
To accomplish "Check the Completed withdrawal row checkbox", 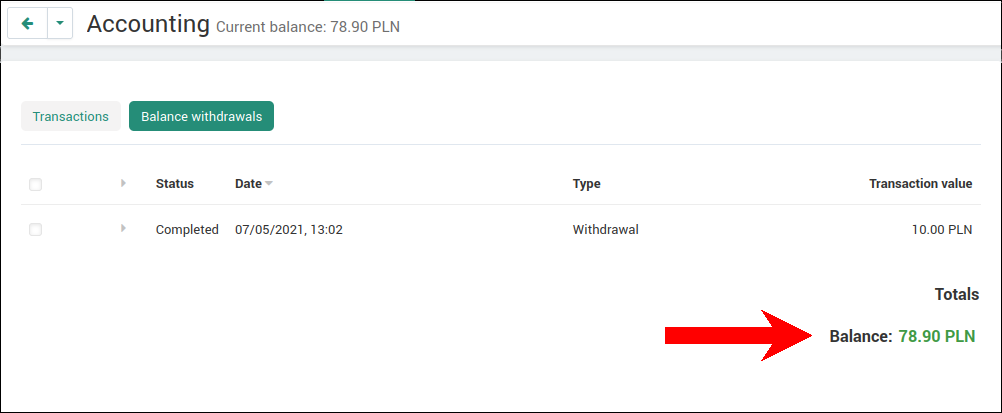I will (36, 230).
